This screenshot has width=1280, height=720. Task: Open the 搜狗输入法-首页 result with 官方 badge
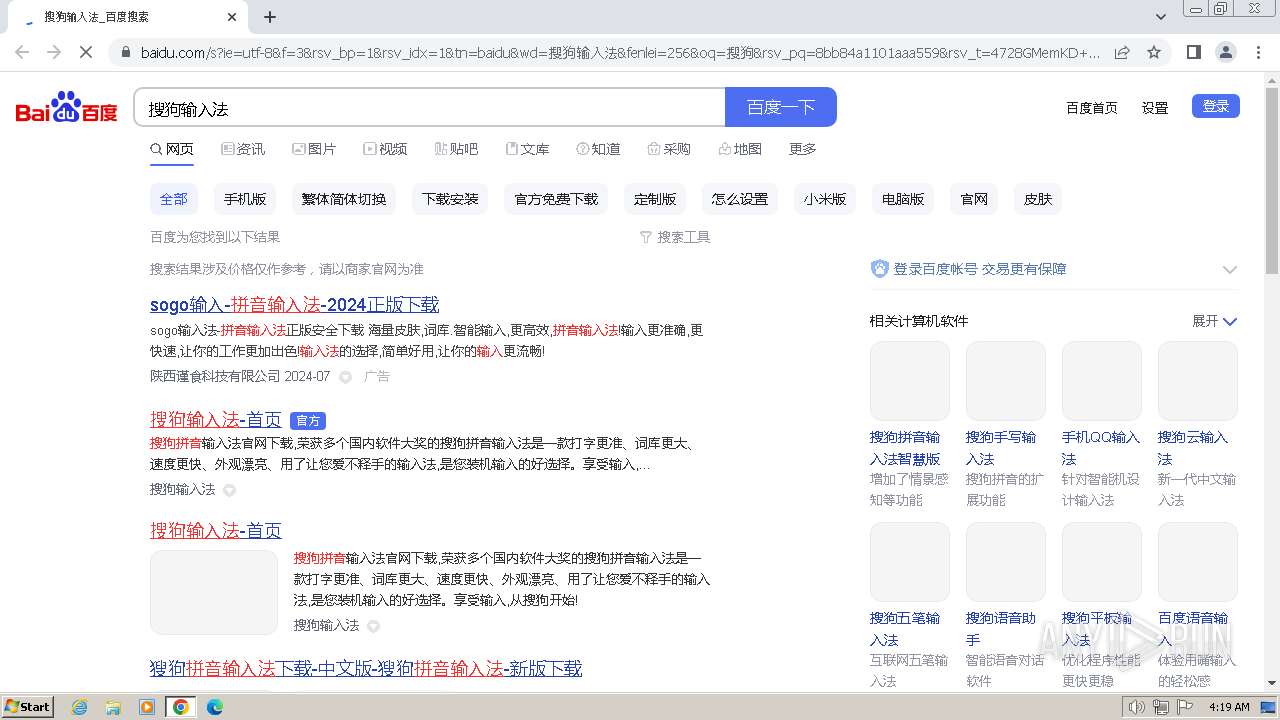216,420
